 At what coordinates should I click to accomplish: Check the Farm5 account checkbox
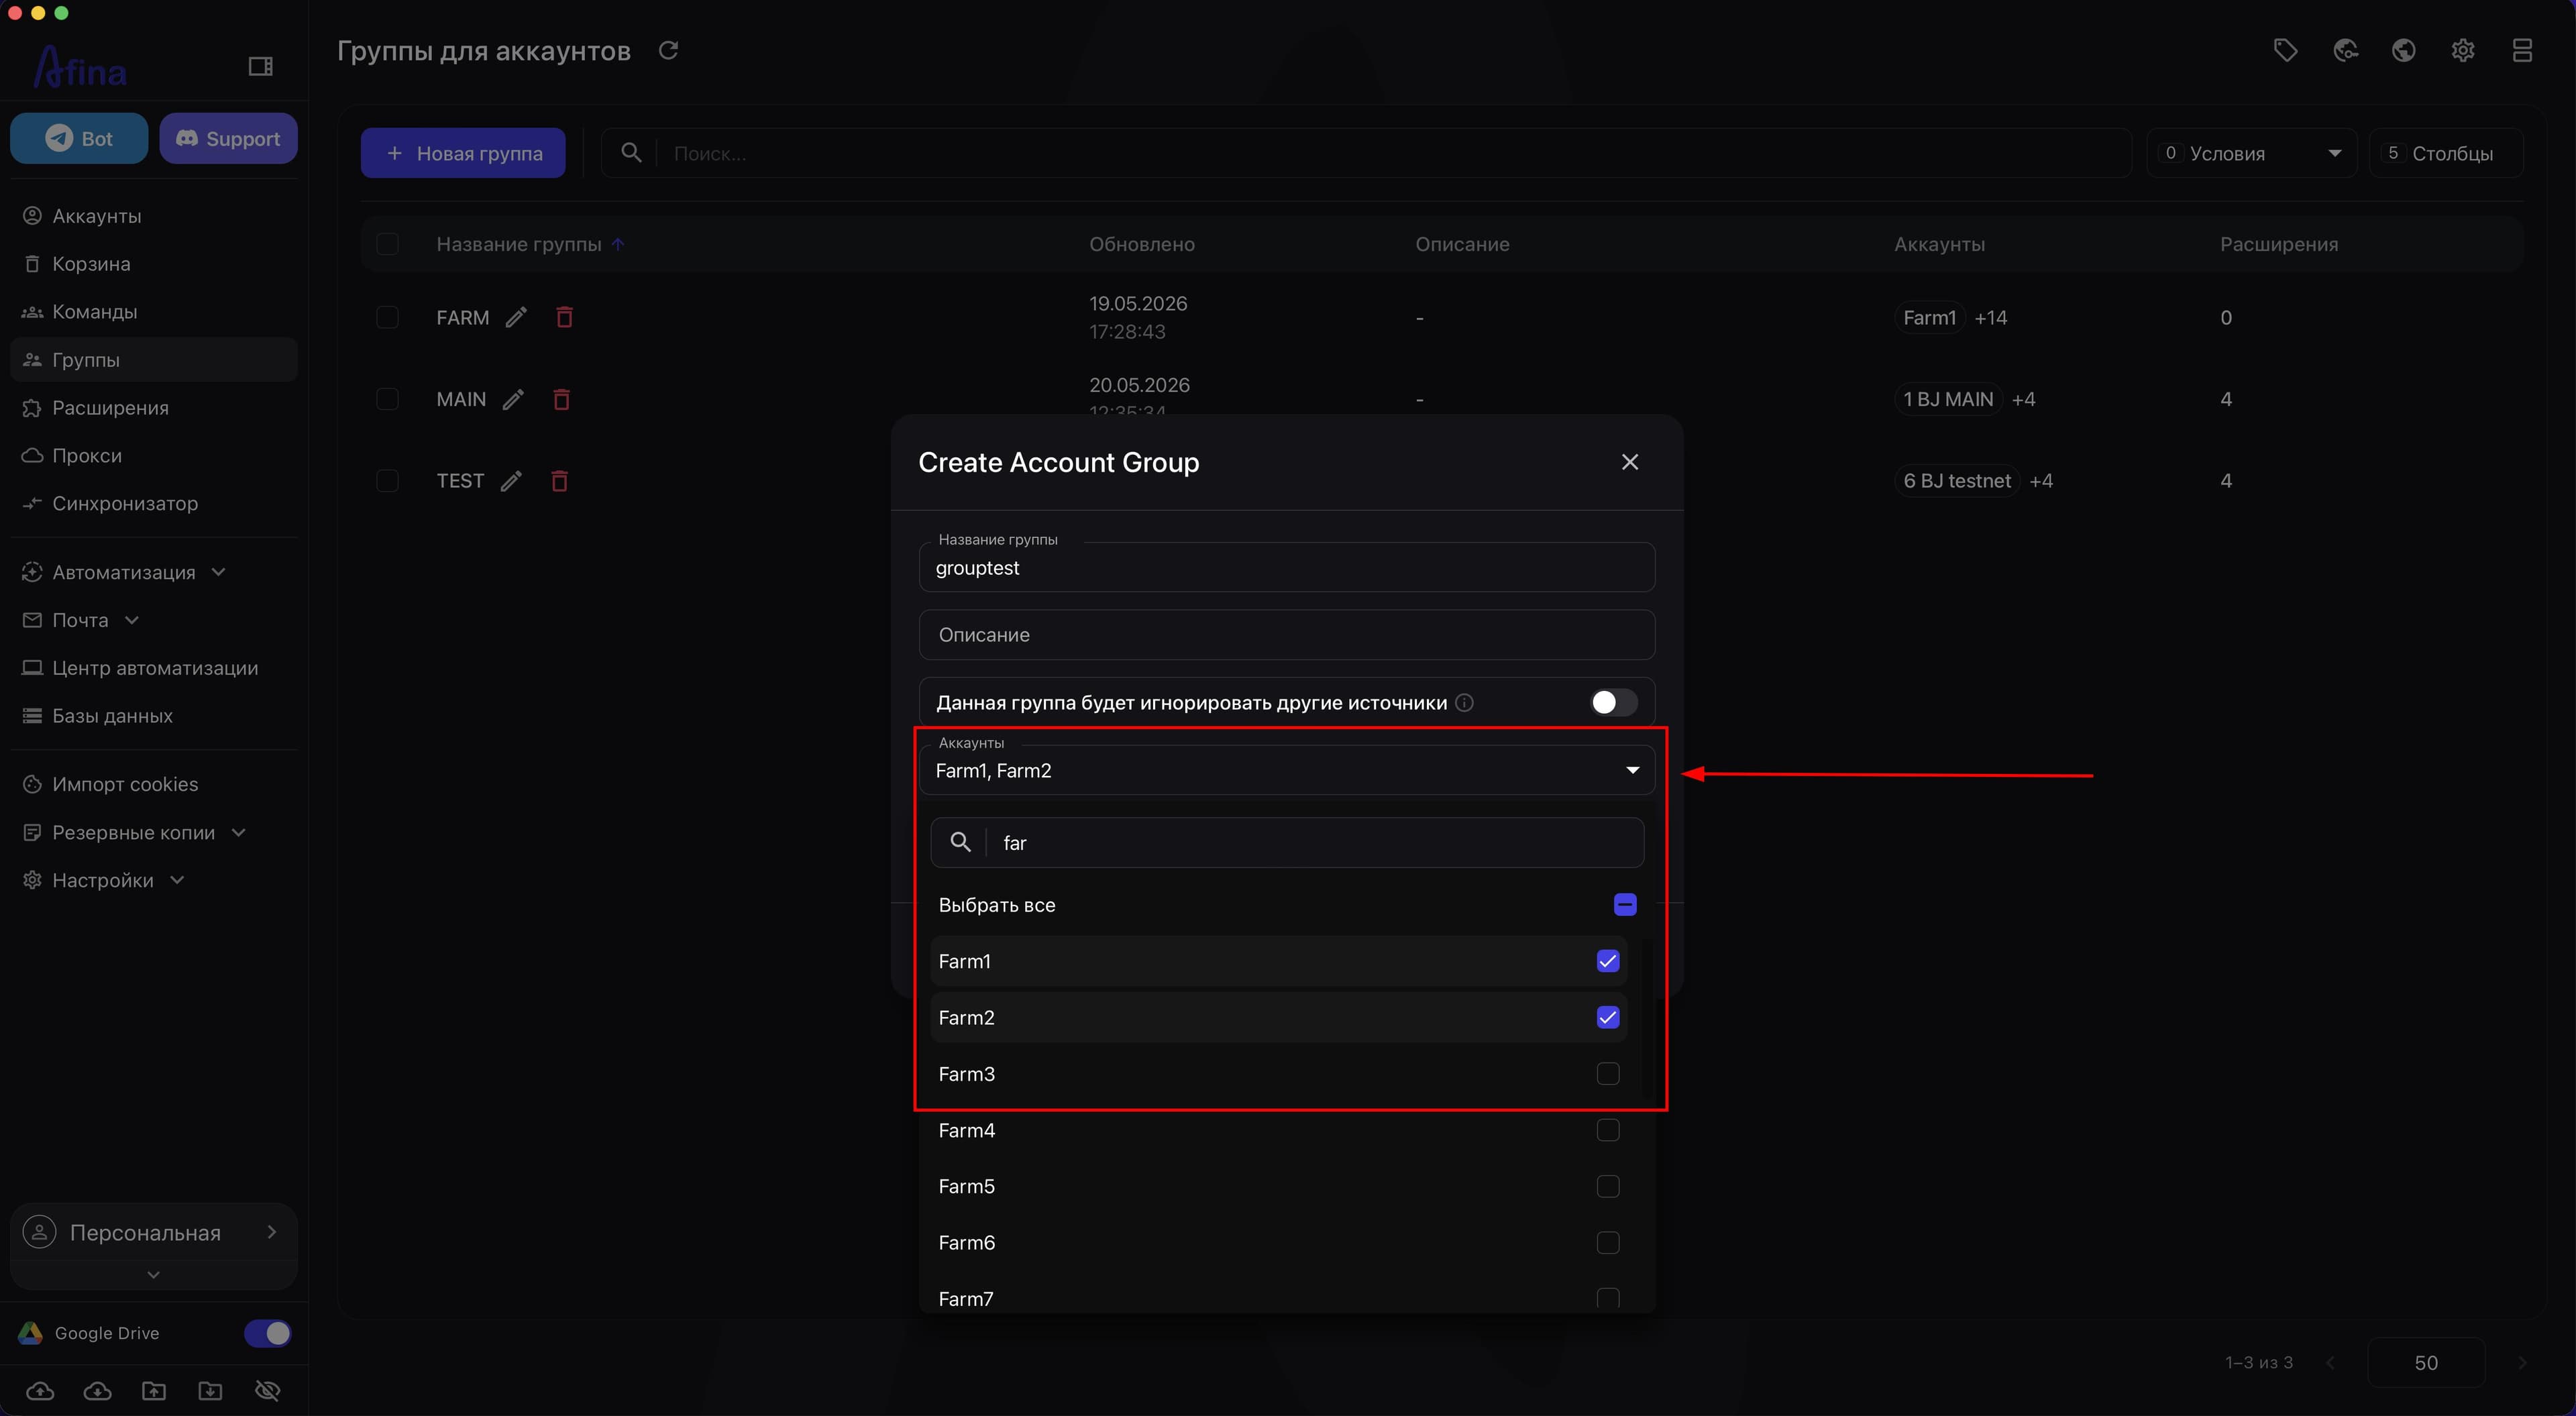coord(1607,1186)
